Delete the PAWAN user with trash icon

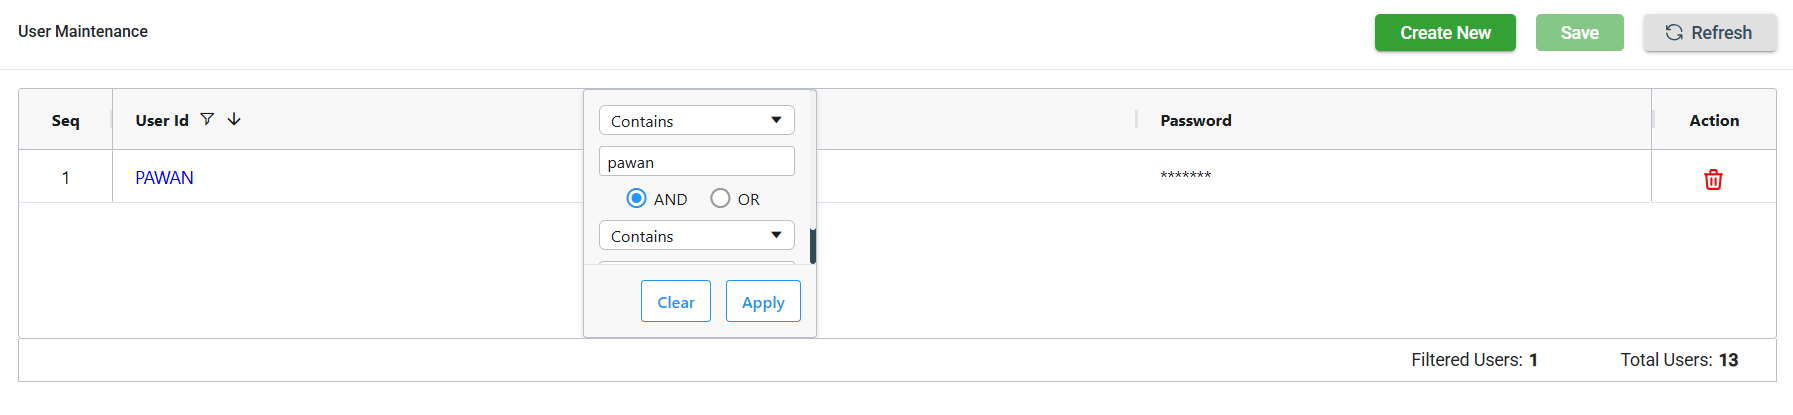point(1713,179)
